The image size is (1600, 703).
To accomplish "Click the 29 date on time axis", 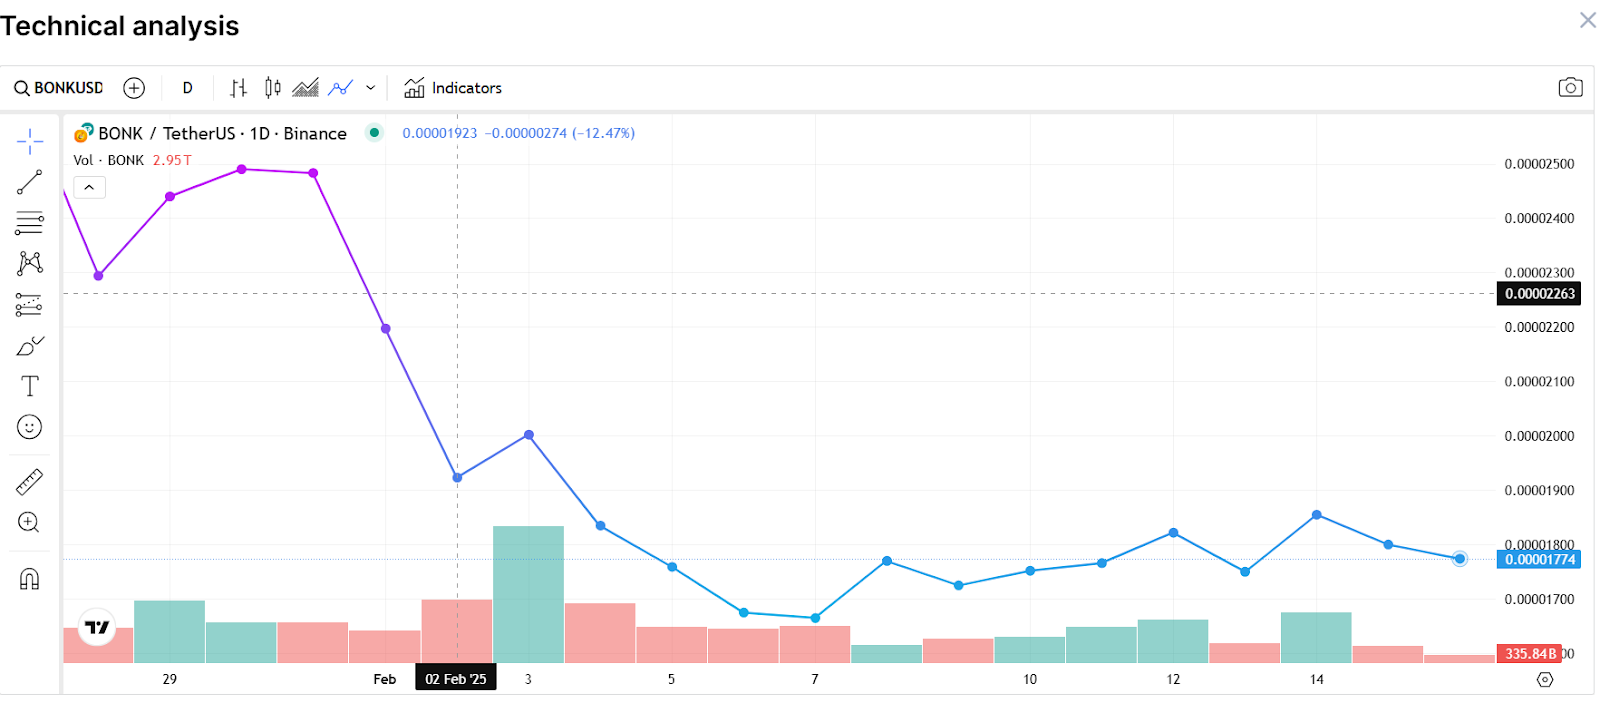I will coord(170,679).
